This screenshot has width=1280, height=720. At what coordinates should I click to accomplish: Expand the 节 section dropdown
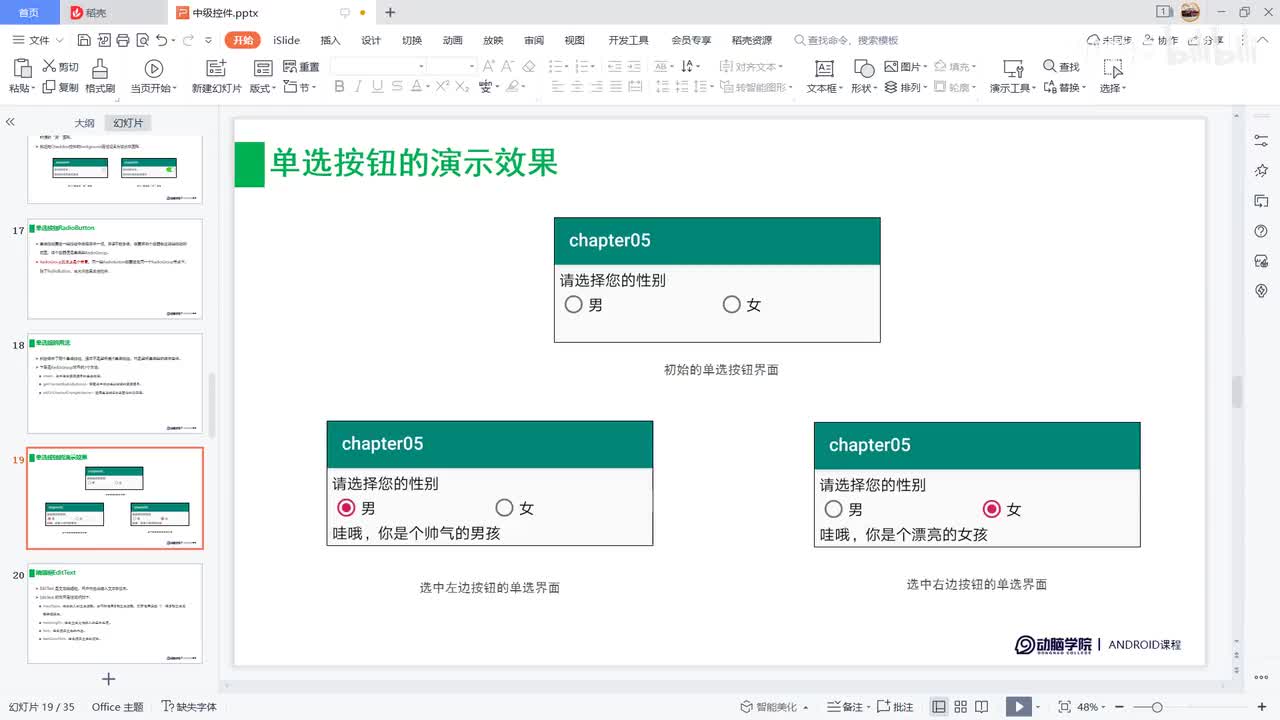[x=299, y=88]
